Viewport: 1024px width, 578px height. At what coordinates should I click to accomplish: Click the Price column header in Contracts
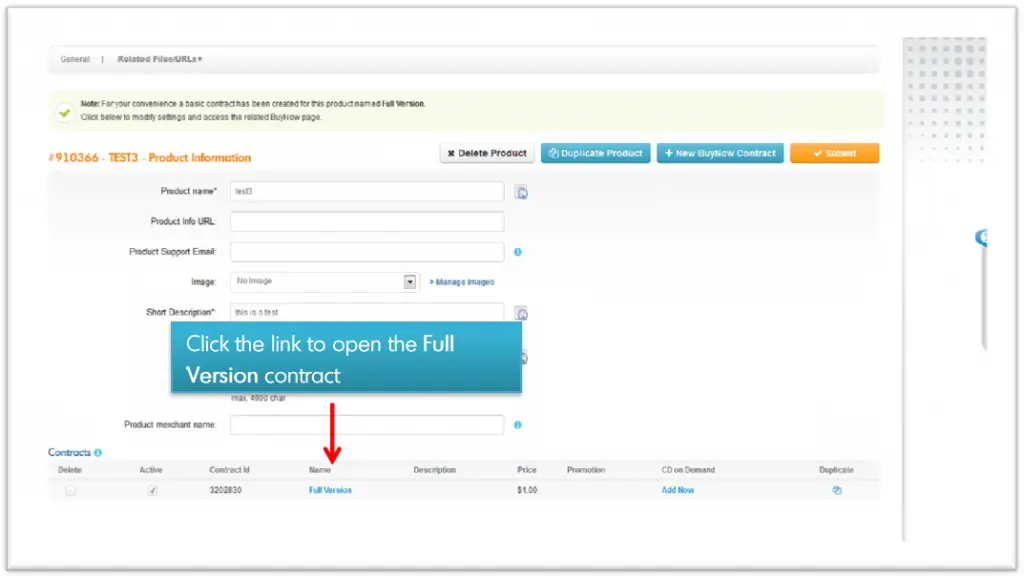526,470
